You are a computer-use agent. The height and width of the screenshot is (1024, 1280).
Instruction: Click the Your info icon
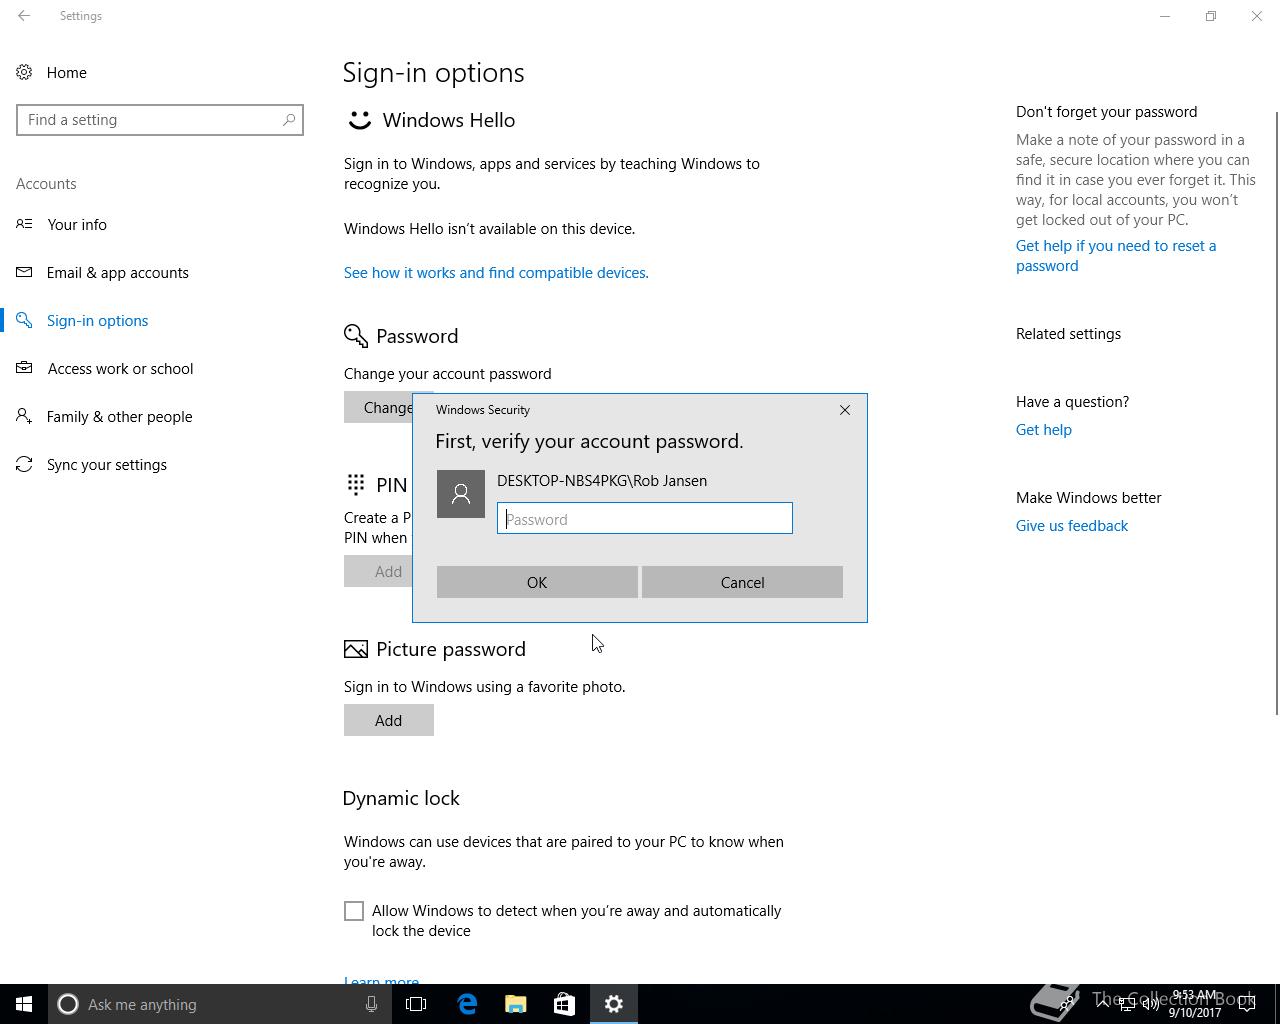(x=24, y=224)
